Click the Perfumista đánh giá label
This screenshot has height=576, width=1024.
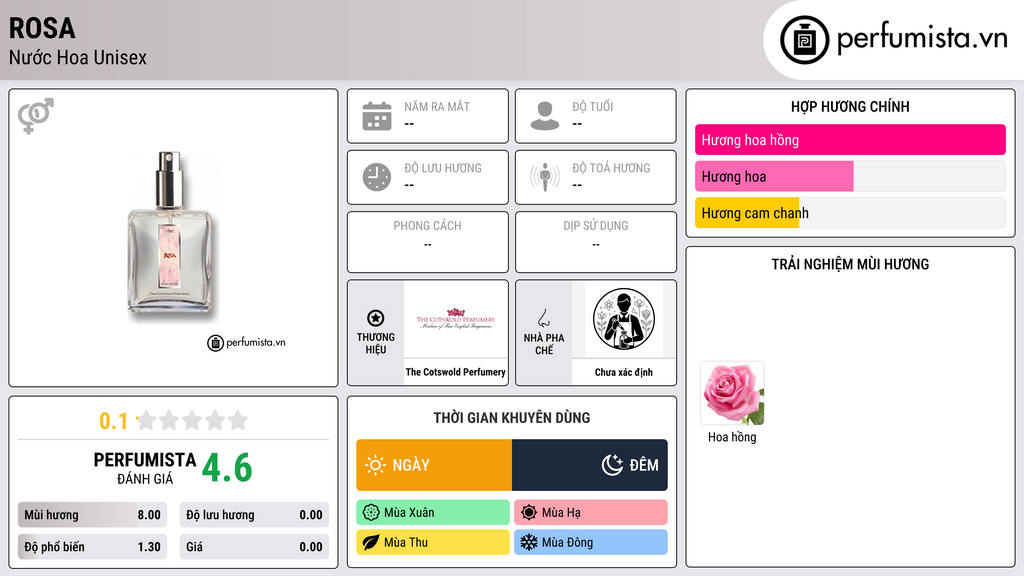145,468
